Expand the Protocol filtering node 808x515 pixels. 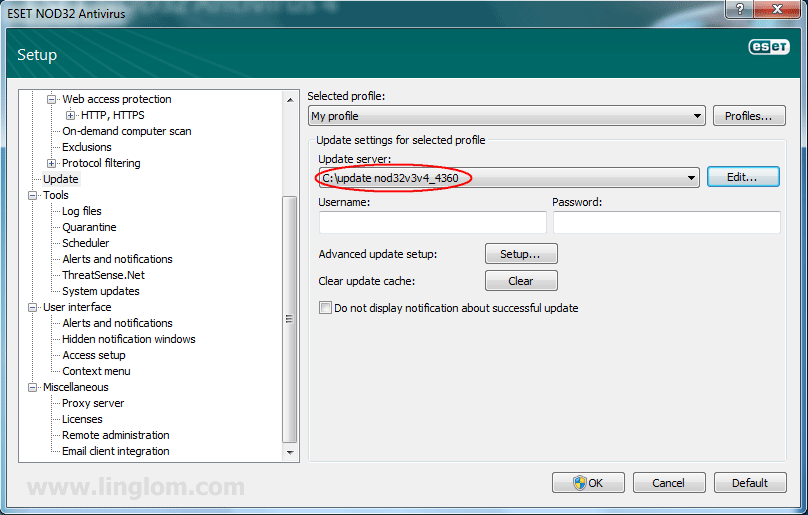point(51,163)
